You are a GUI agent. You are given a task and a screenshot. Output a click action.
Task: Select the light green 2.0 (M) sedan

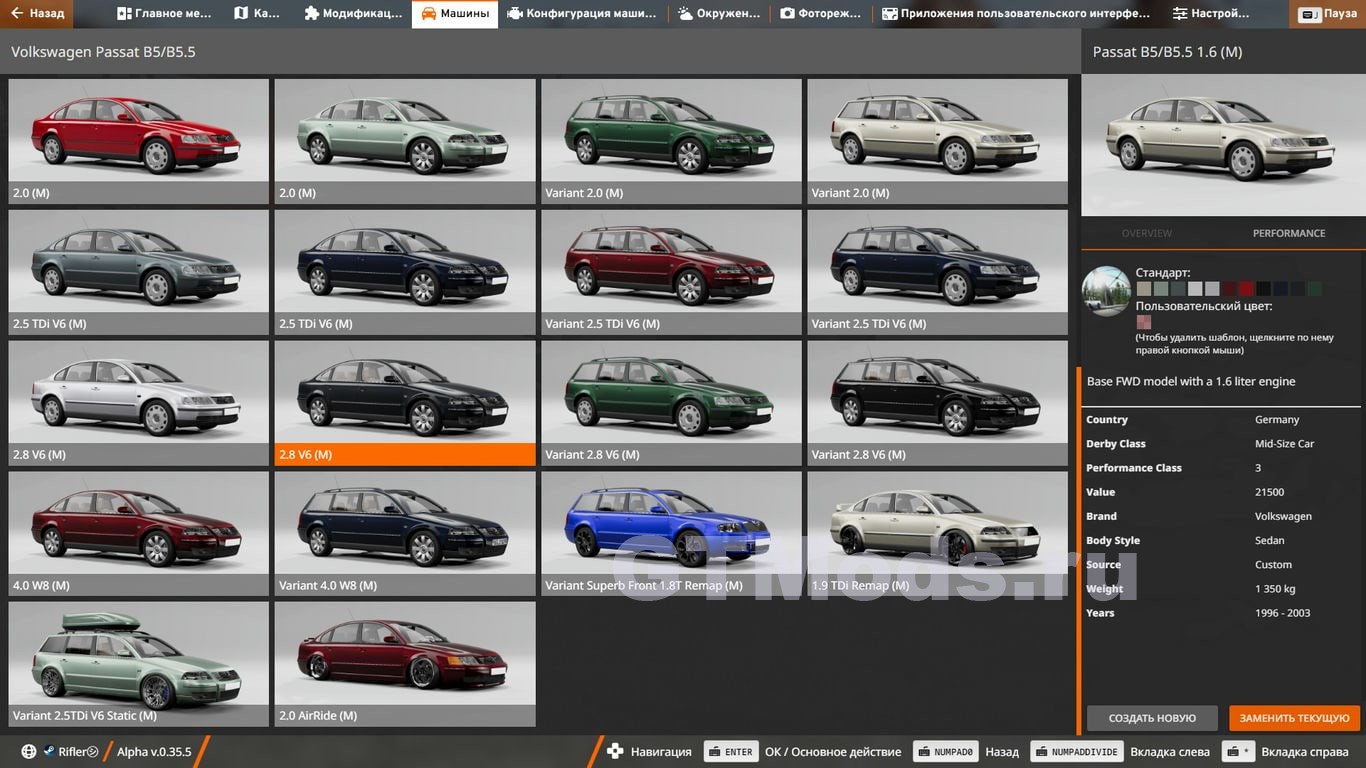[405, 141]
